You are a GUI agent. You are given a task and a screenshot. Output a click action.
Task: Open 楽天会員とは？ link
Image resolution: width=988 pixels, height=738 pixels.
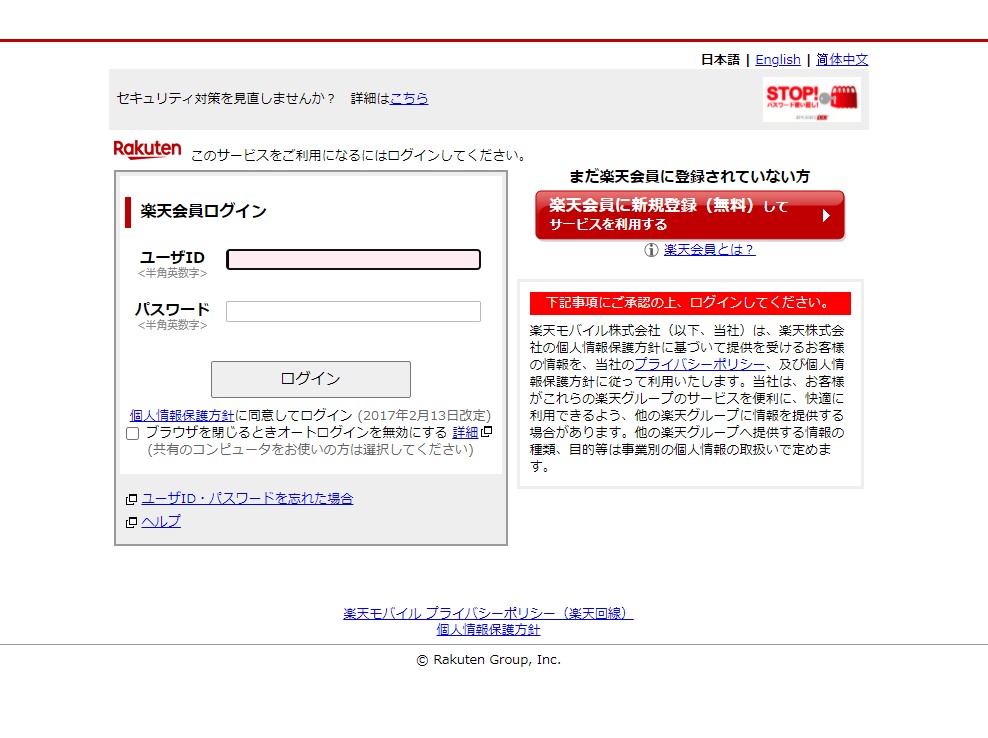point(709,250)
